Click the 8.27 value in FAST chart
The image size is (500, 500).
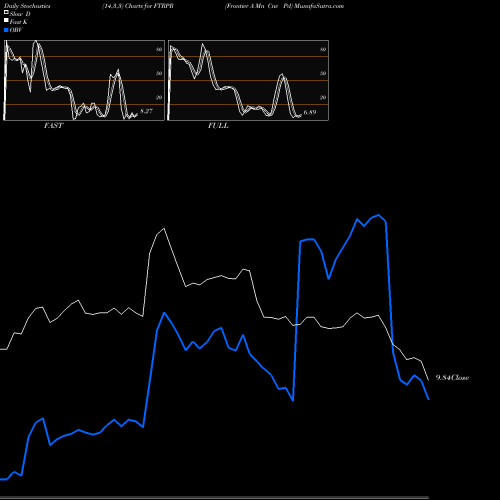click(146, 111)
